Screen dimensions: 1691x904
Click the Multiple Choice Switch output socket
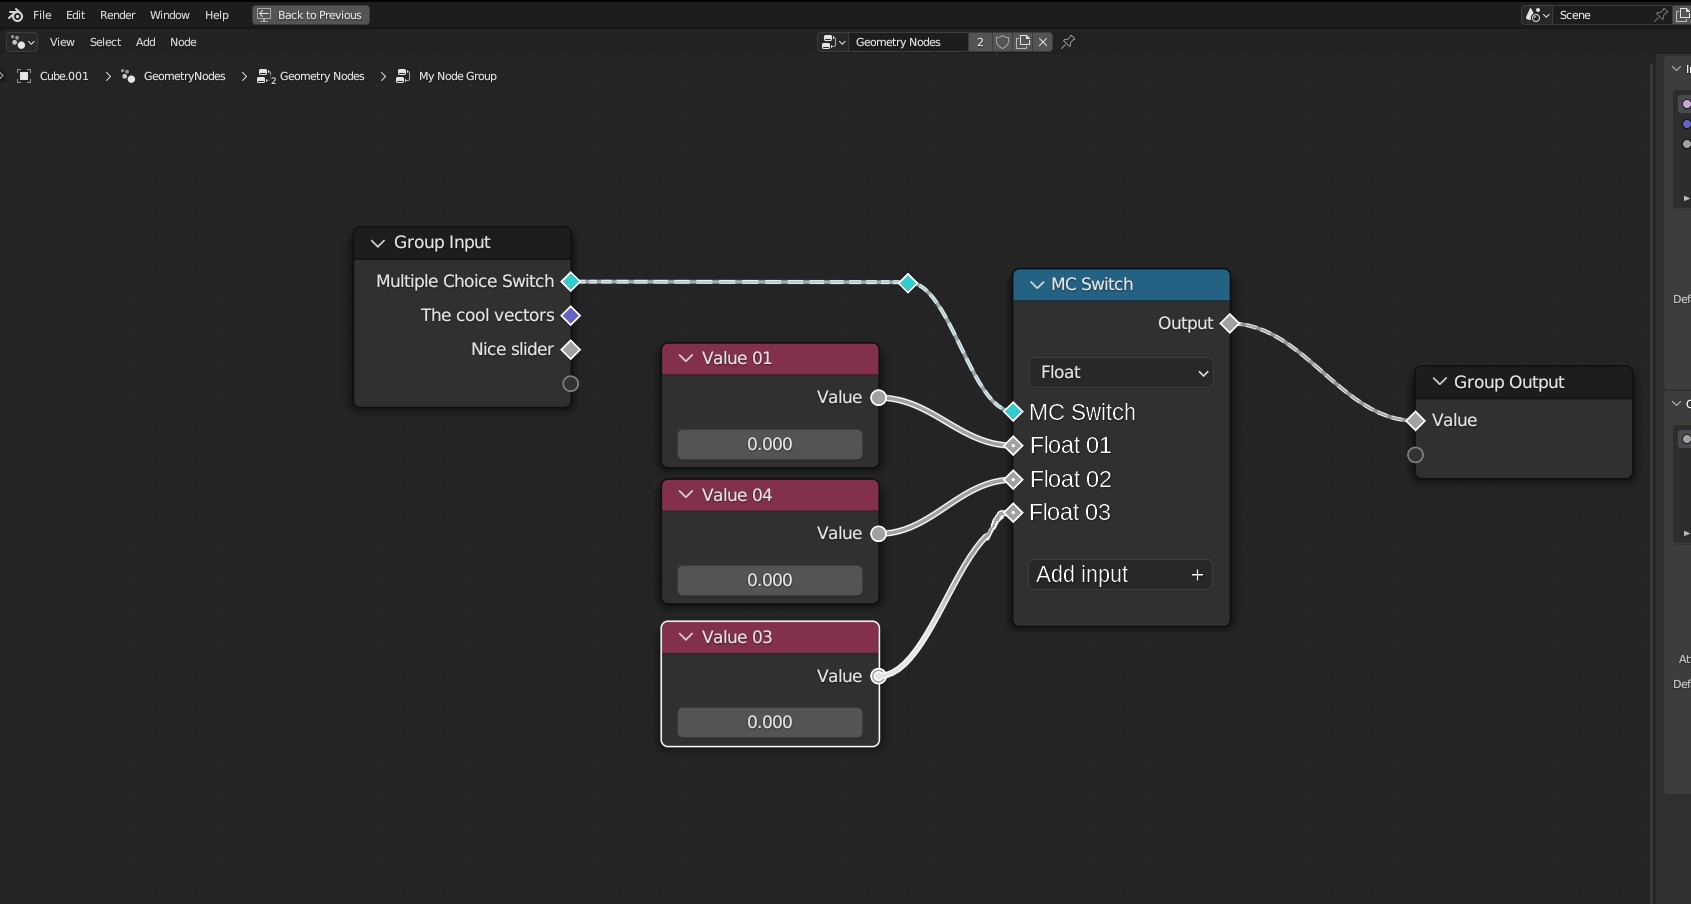570,282
